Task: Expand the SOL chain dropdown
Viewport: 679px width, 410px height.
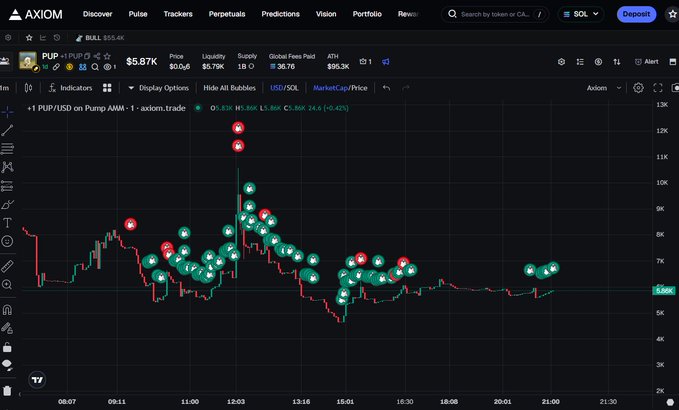Action: point(581,14)
